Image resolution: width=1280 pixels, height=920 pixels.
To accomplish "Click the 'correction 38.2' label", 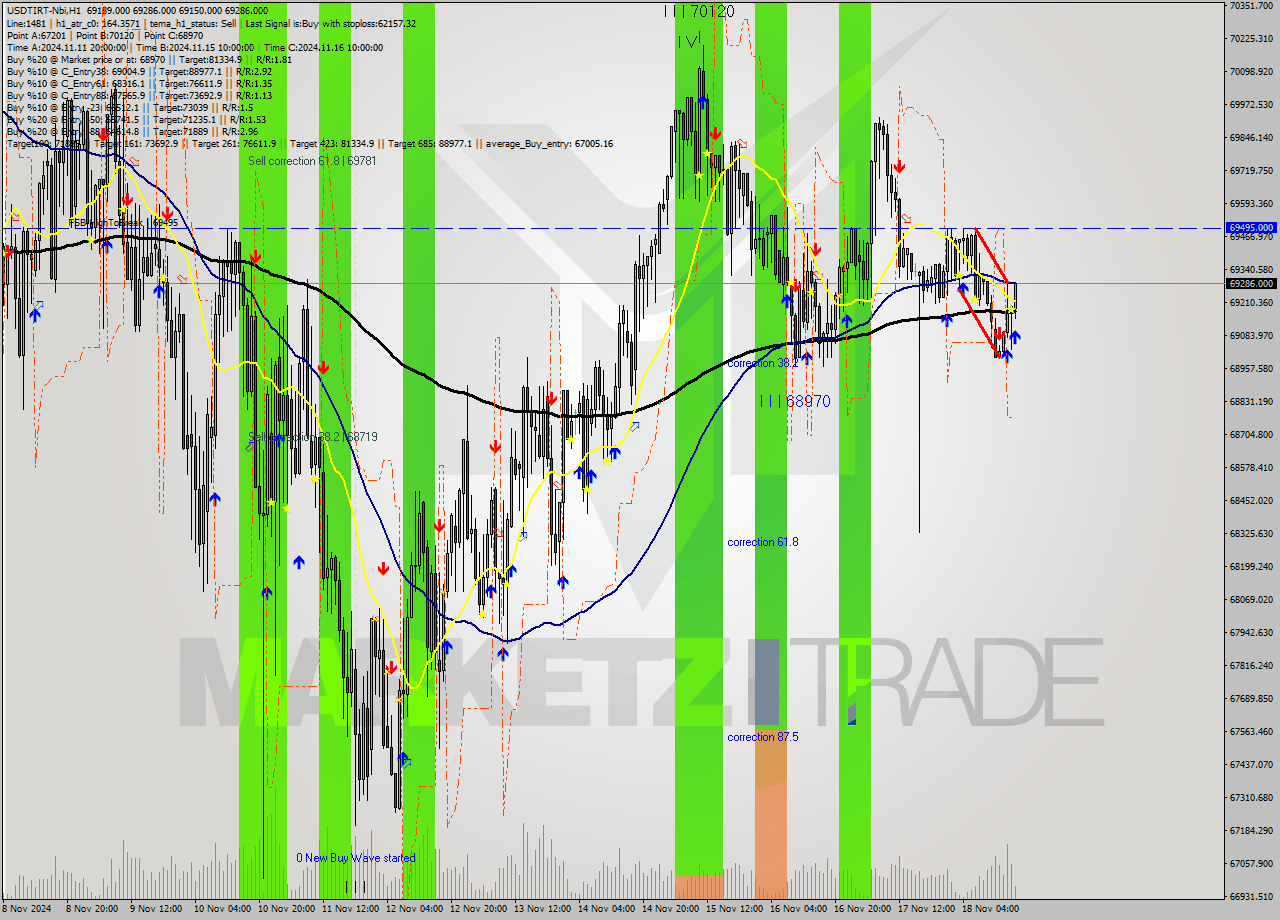I will pyautogui.click(x=762, y=363).
